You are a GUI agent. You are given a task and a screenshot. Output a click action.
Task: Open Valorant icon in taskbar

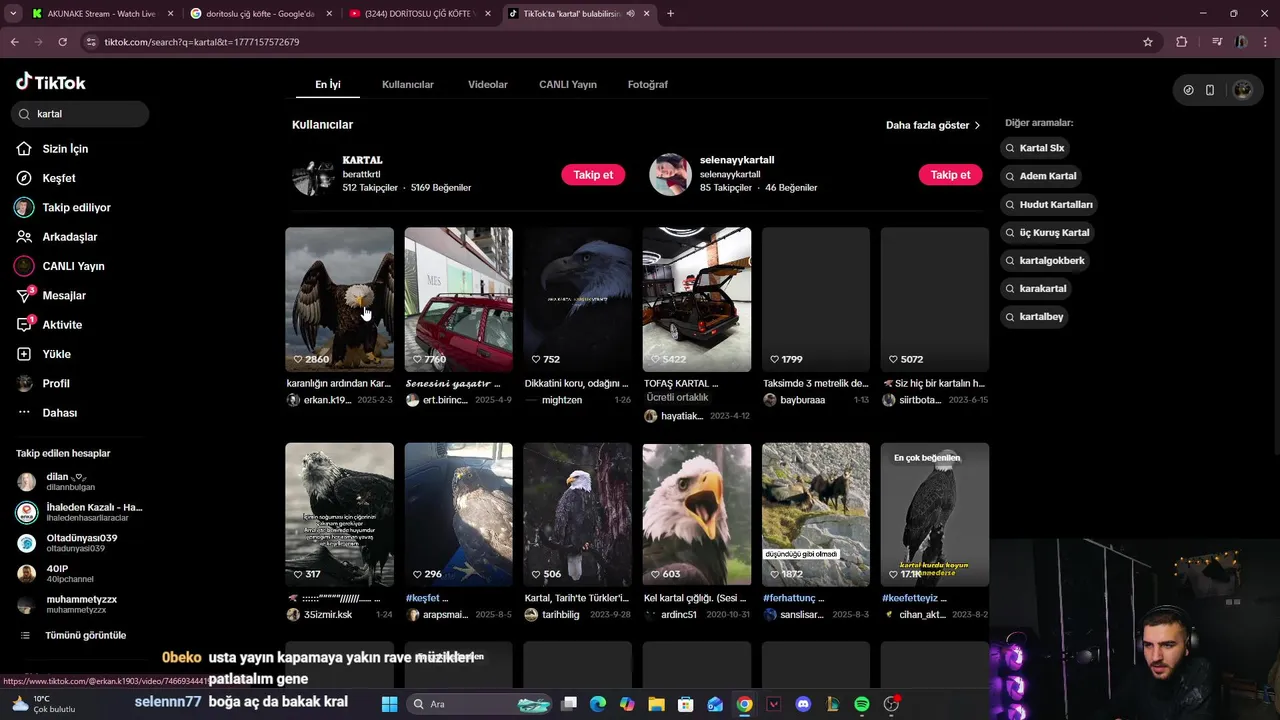(x=774, y=704)
